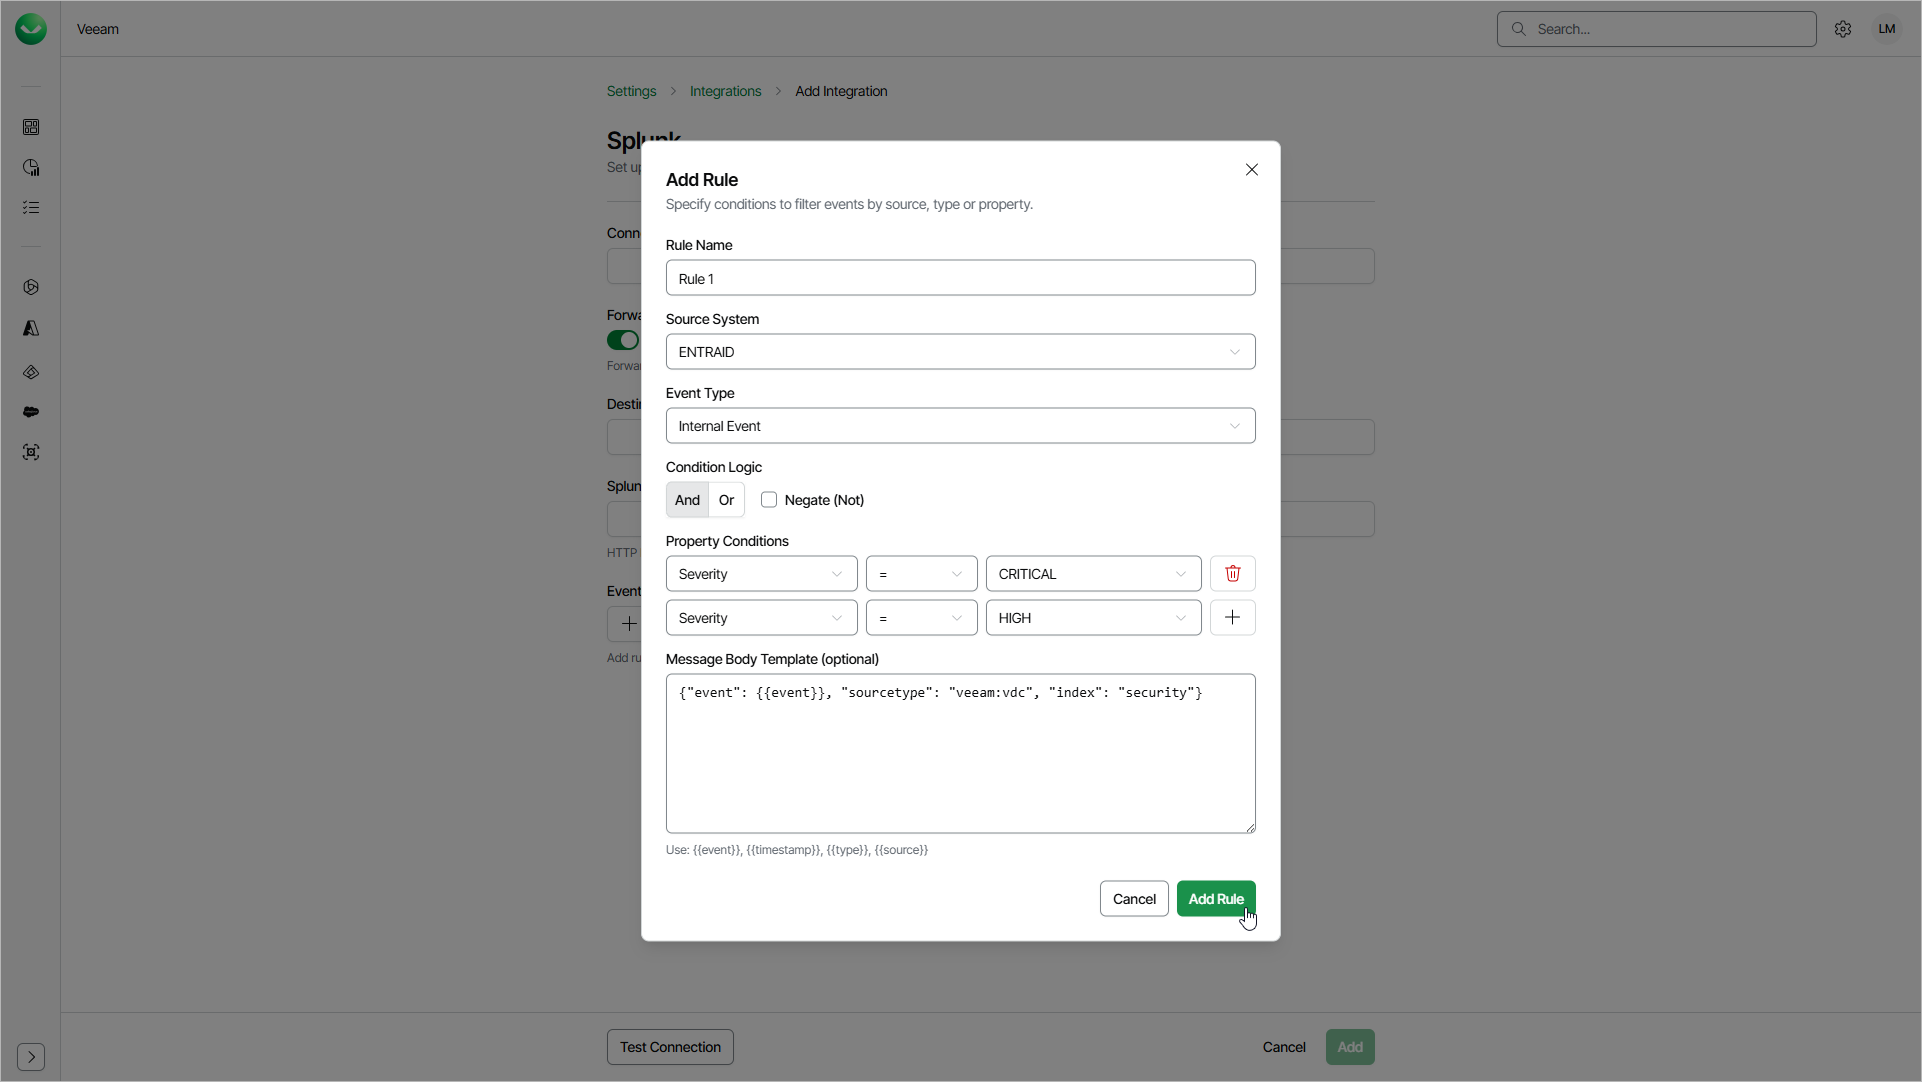The width and height of the screenshot is (1922, 1082).
Task: Focus the Message Body Template textarea
Action: 961,754
